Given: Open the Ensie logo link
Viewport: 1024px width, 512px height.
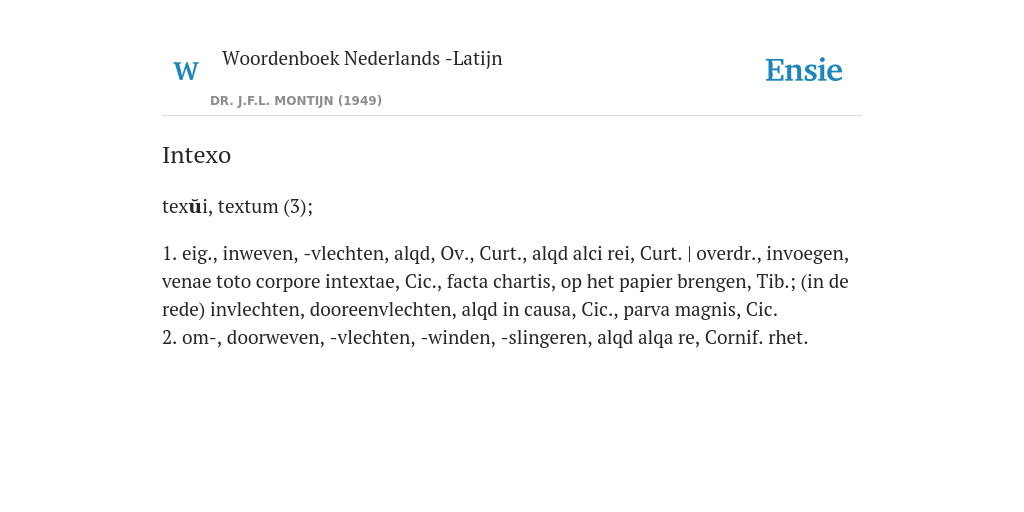Looking at the screenshot, I should 803,70.
